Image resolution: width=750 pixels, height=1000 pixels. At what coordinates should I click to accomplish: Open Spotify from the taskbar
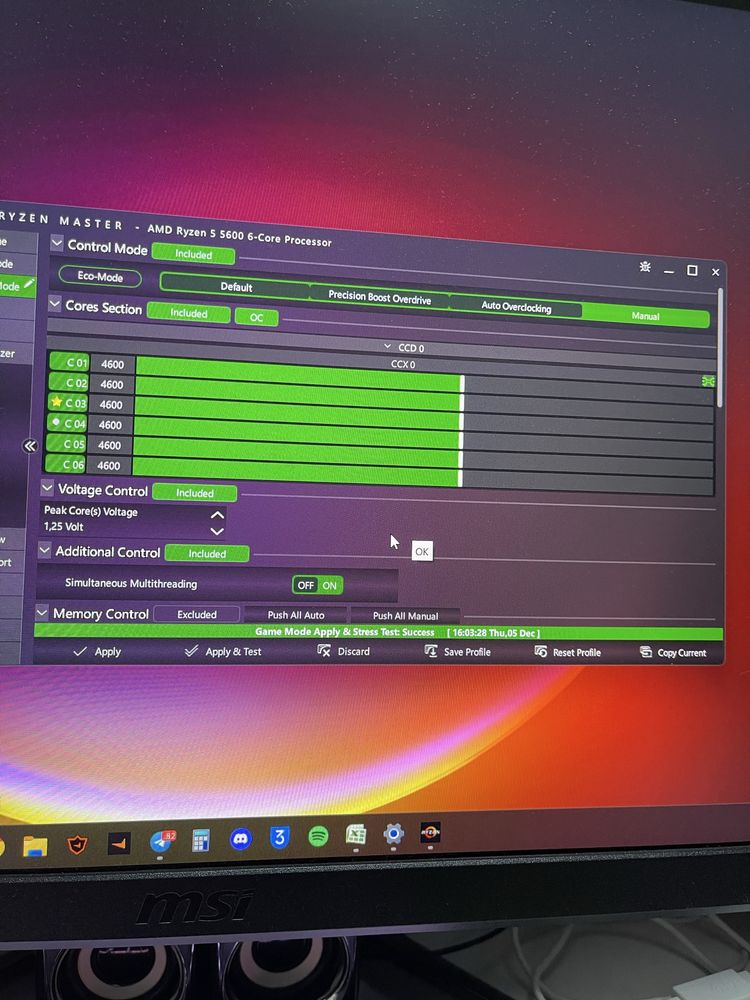click(x=318, y=836)
